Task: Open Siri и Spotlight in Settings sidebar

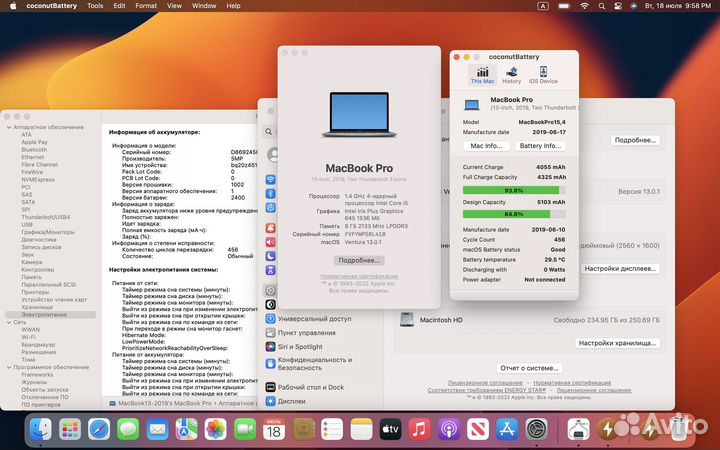Action: (x=294, y=347)
